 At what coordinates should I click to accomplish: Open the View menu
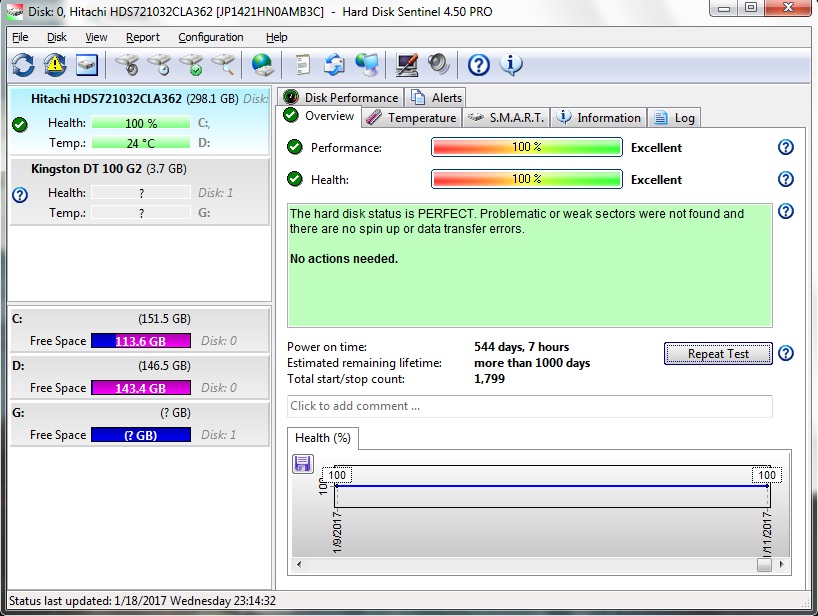click(x=97, y=37)
